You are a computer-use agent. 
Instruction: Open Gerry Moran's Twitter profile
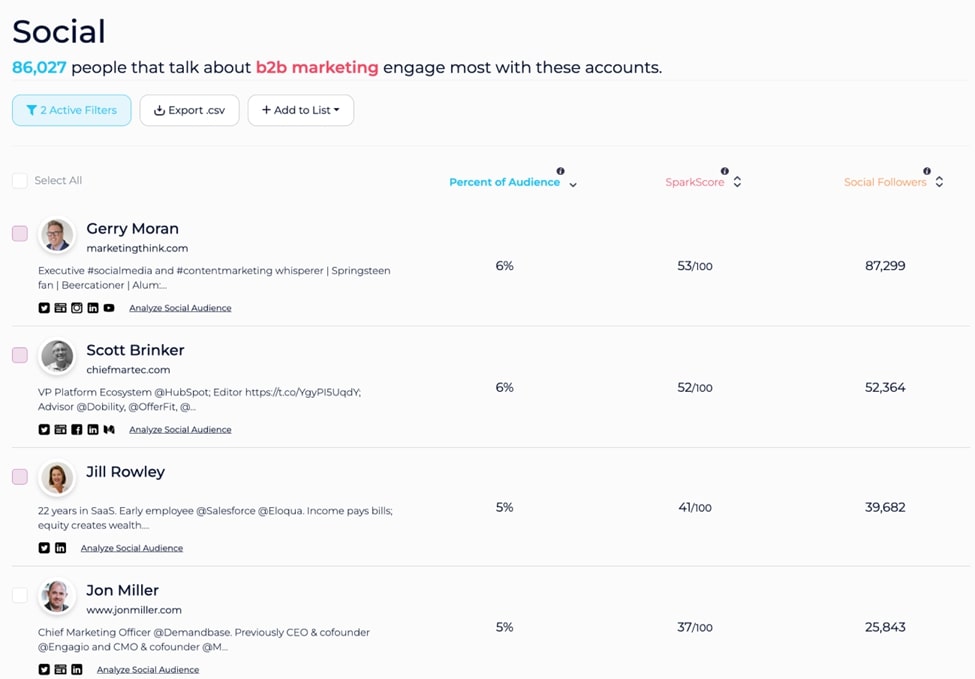[44, 308]
